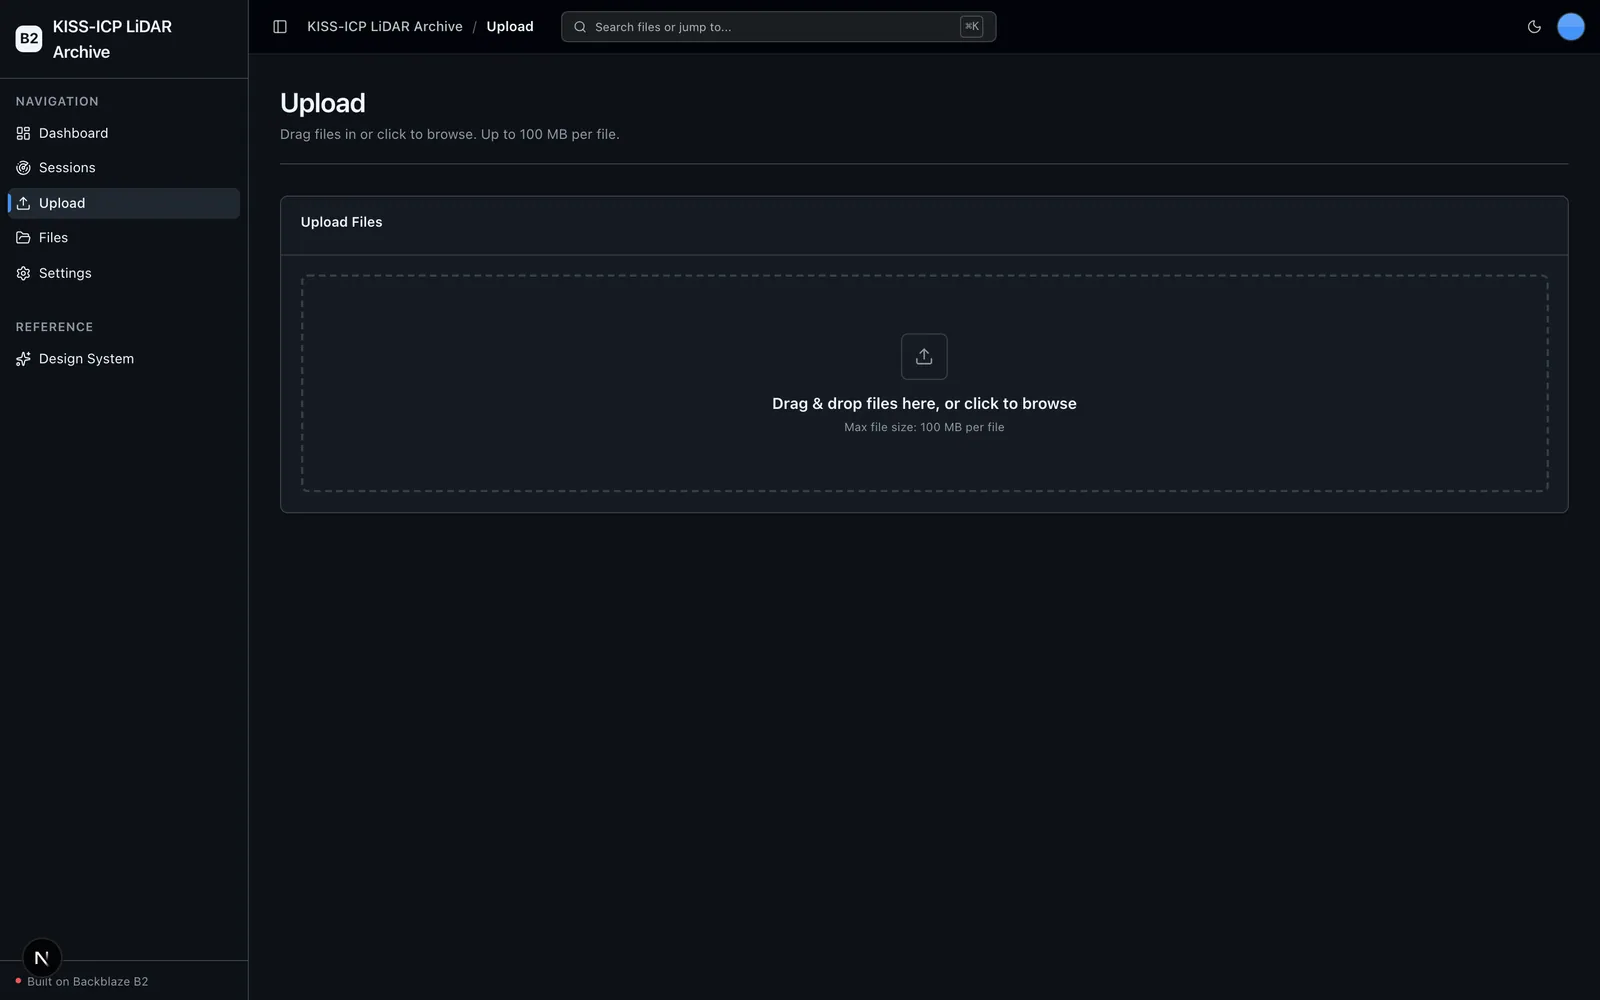
Task: Click the ⌘K shortcut badge
Action: [971, 27]
